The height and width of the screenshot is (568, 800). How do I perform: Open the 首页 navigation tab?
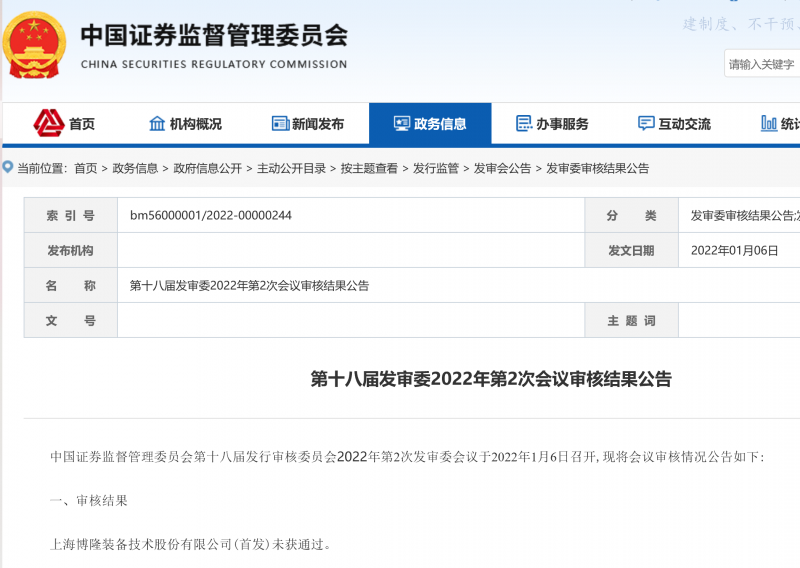(64, 124)
